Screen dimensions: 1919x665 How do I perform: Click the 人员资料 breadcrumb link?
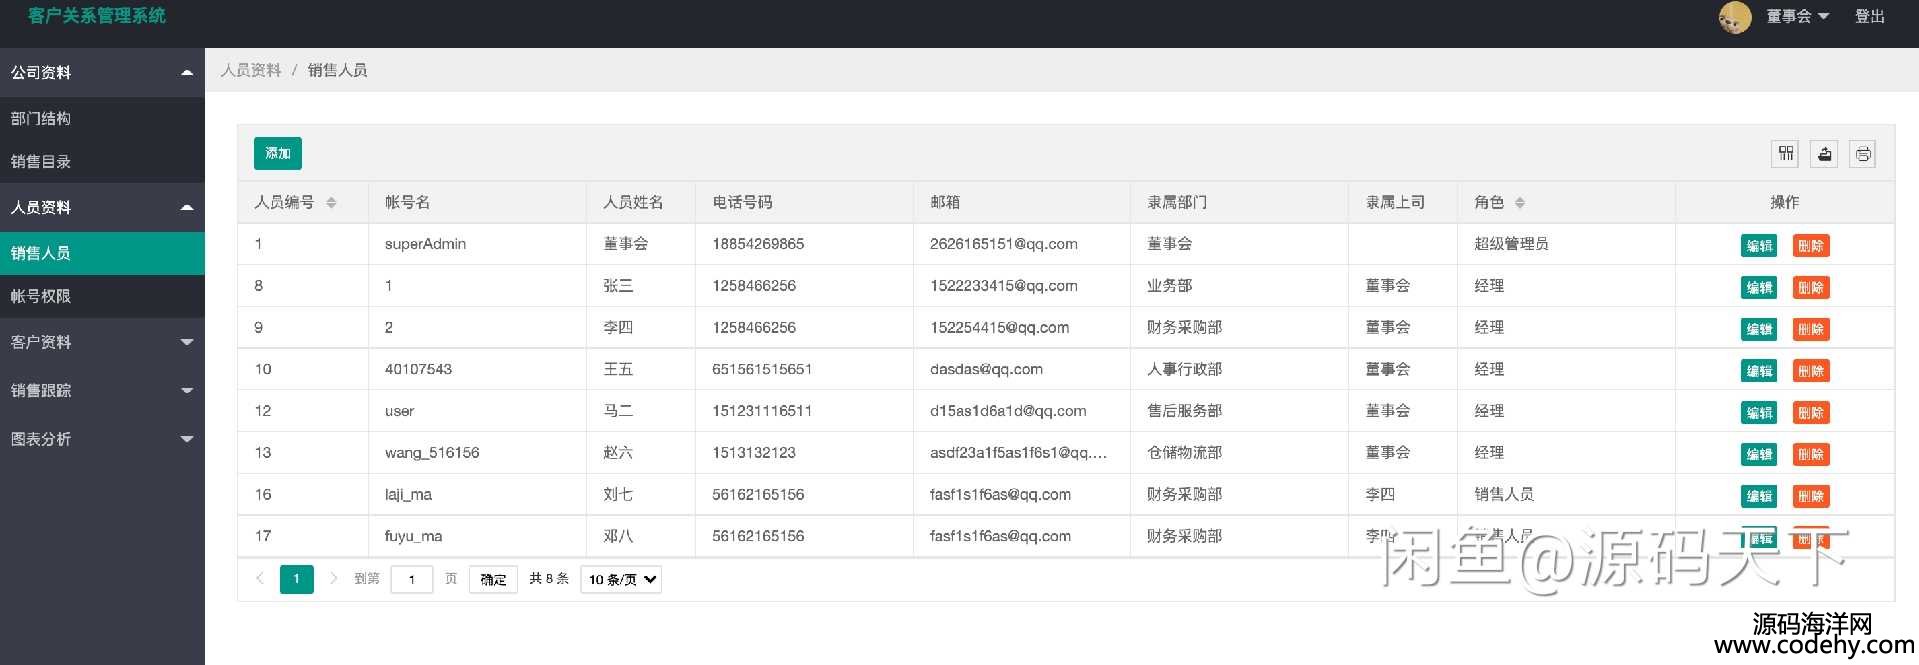click(251, 70)
